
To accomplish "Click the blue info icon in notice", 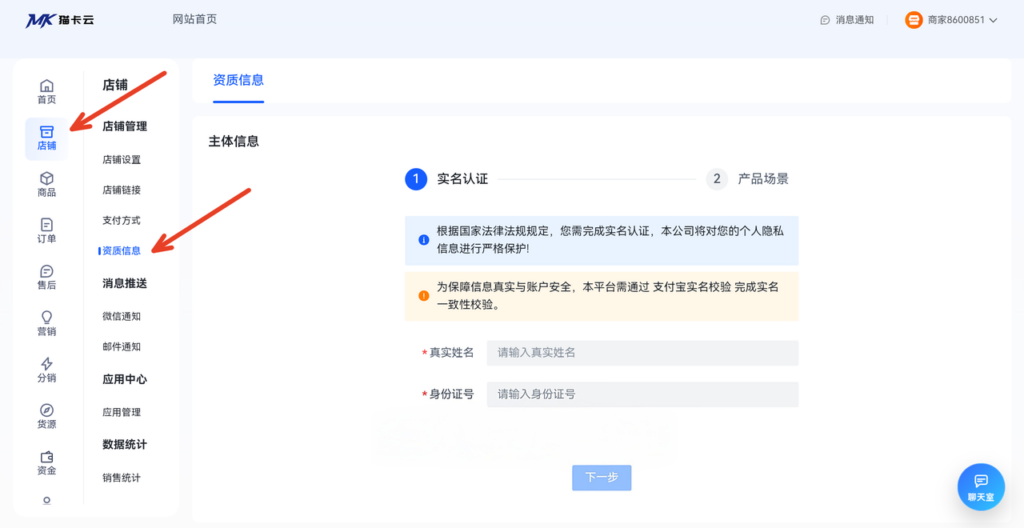I will pyautogui.click(x=423, y=240).
